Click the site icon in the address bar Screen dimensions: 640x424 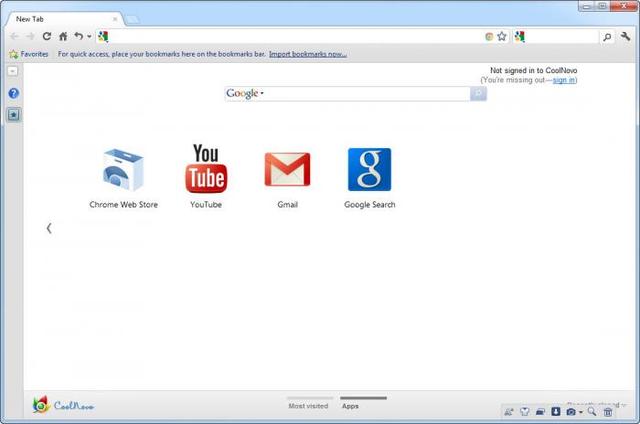click(103, 37)
